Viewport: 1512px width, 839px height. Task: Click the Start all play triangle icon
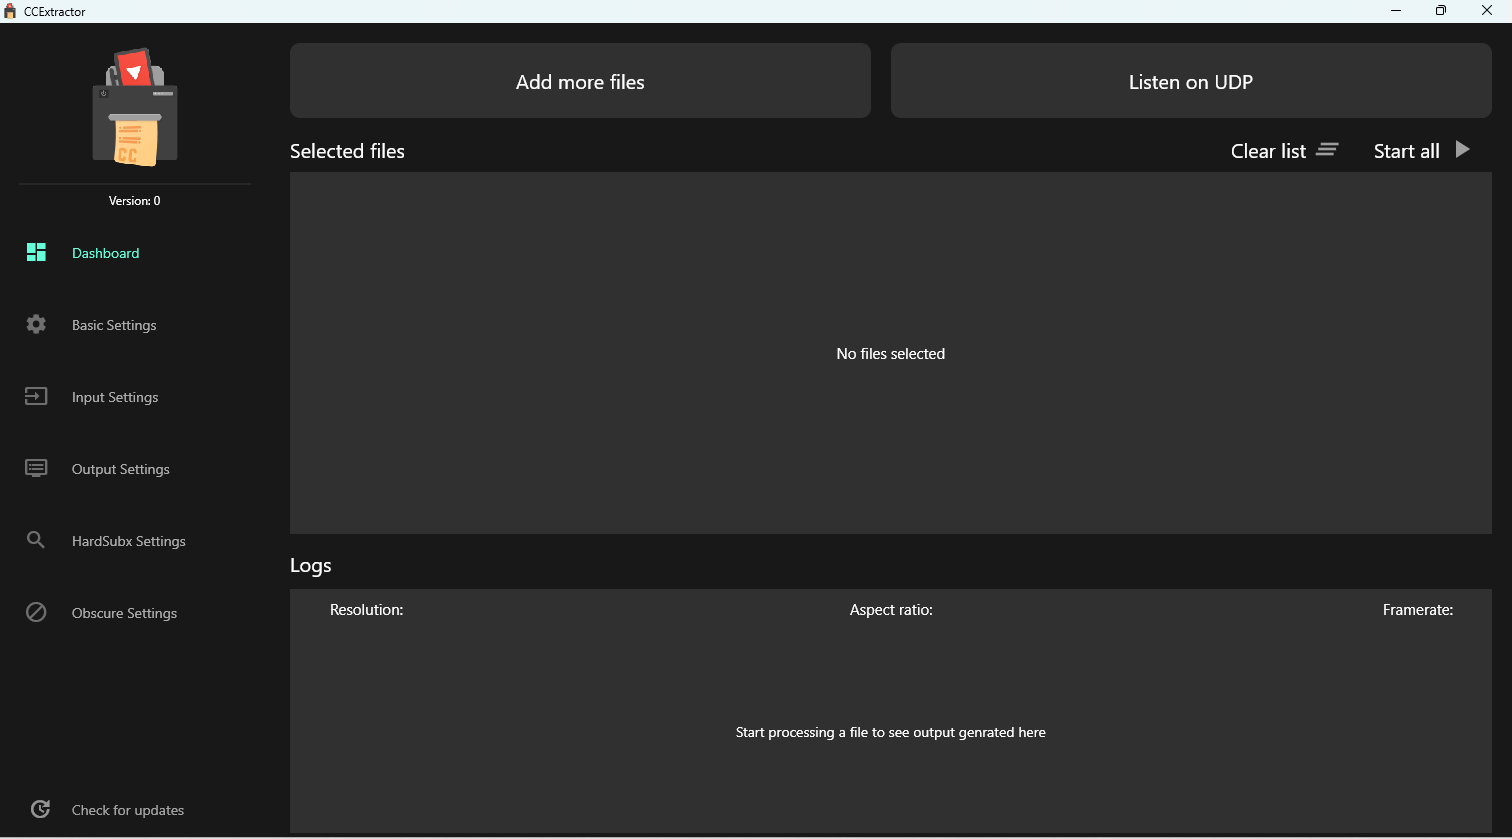click(1463, 150)
